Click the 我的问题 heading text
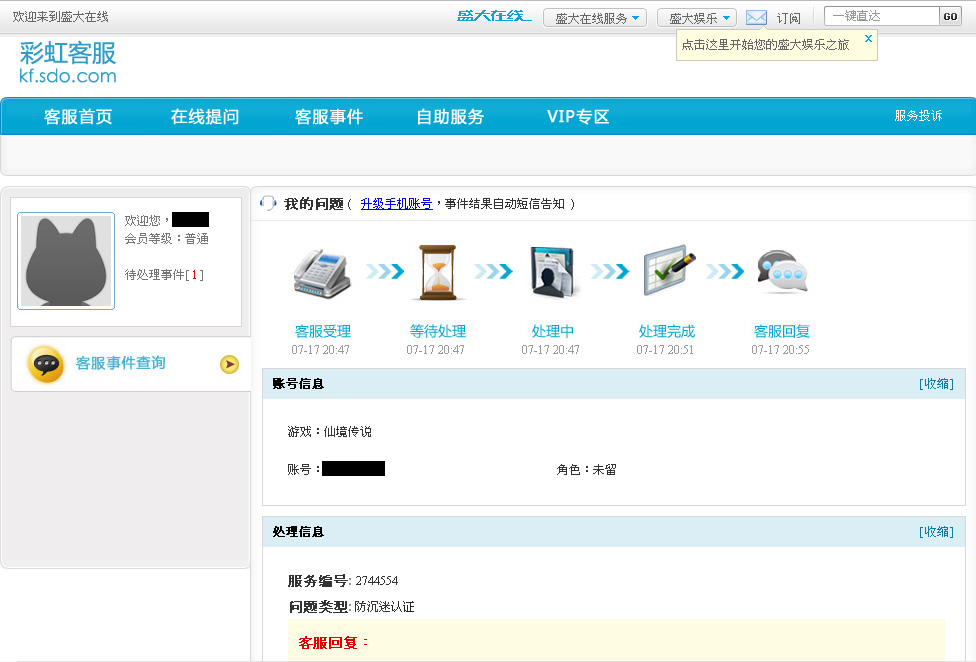 pyautogui.click(x=314, y=203)
